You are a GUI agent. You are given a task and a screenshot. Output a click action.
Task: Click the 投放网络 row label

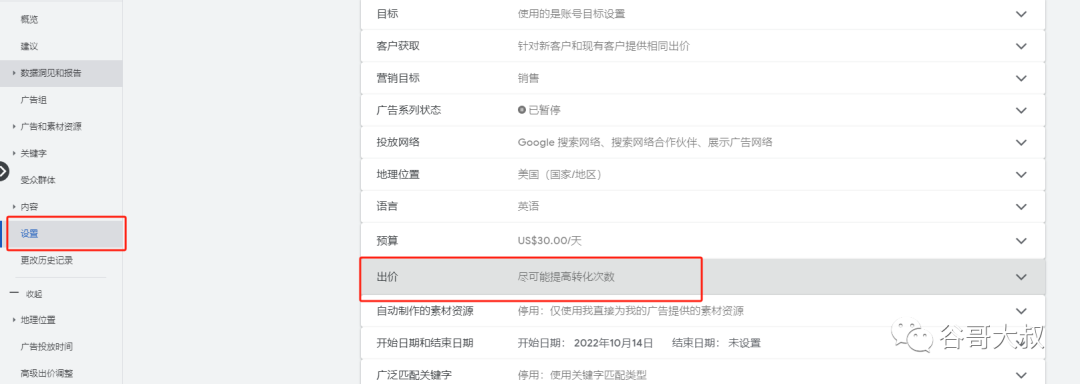pos(398,142)
